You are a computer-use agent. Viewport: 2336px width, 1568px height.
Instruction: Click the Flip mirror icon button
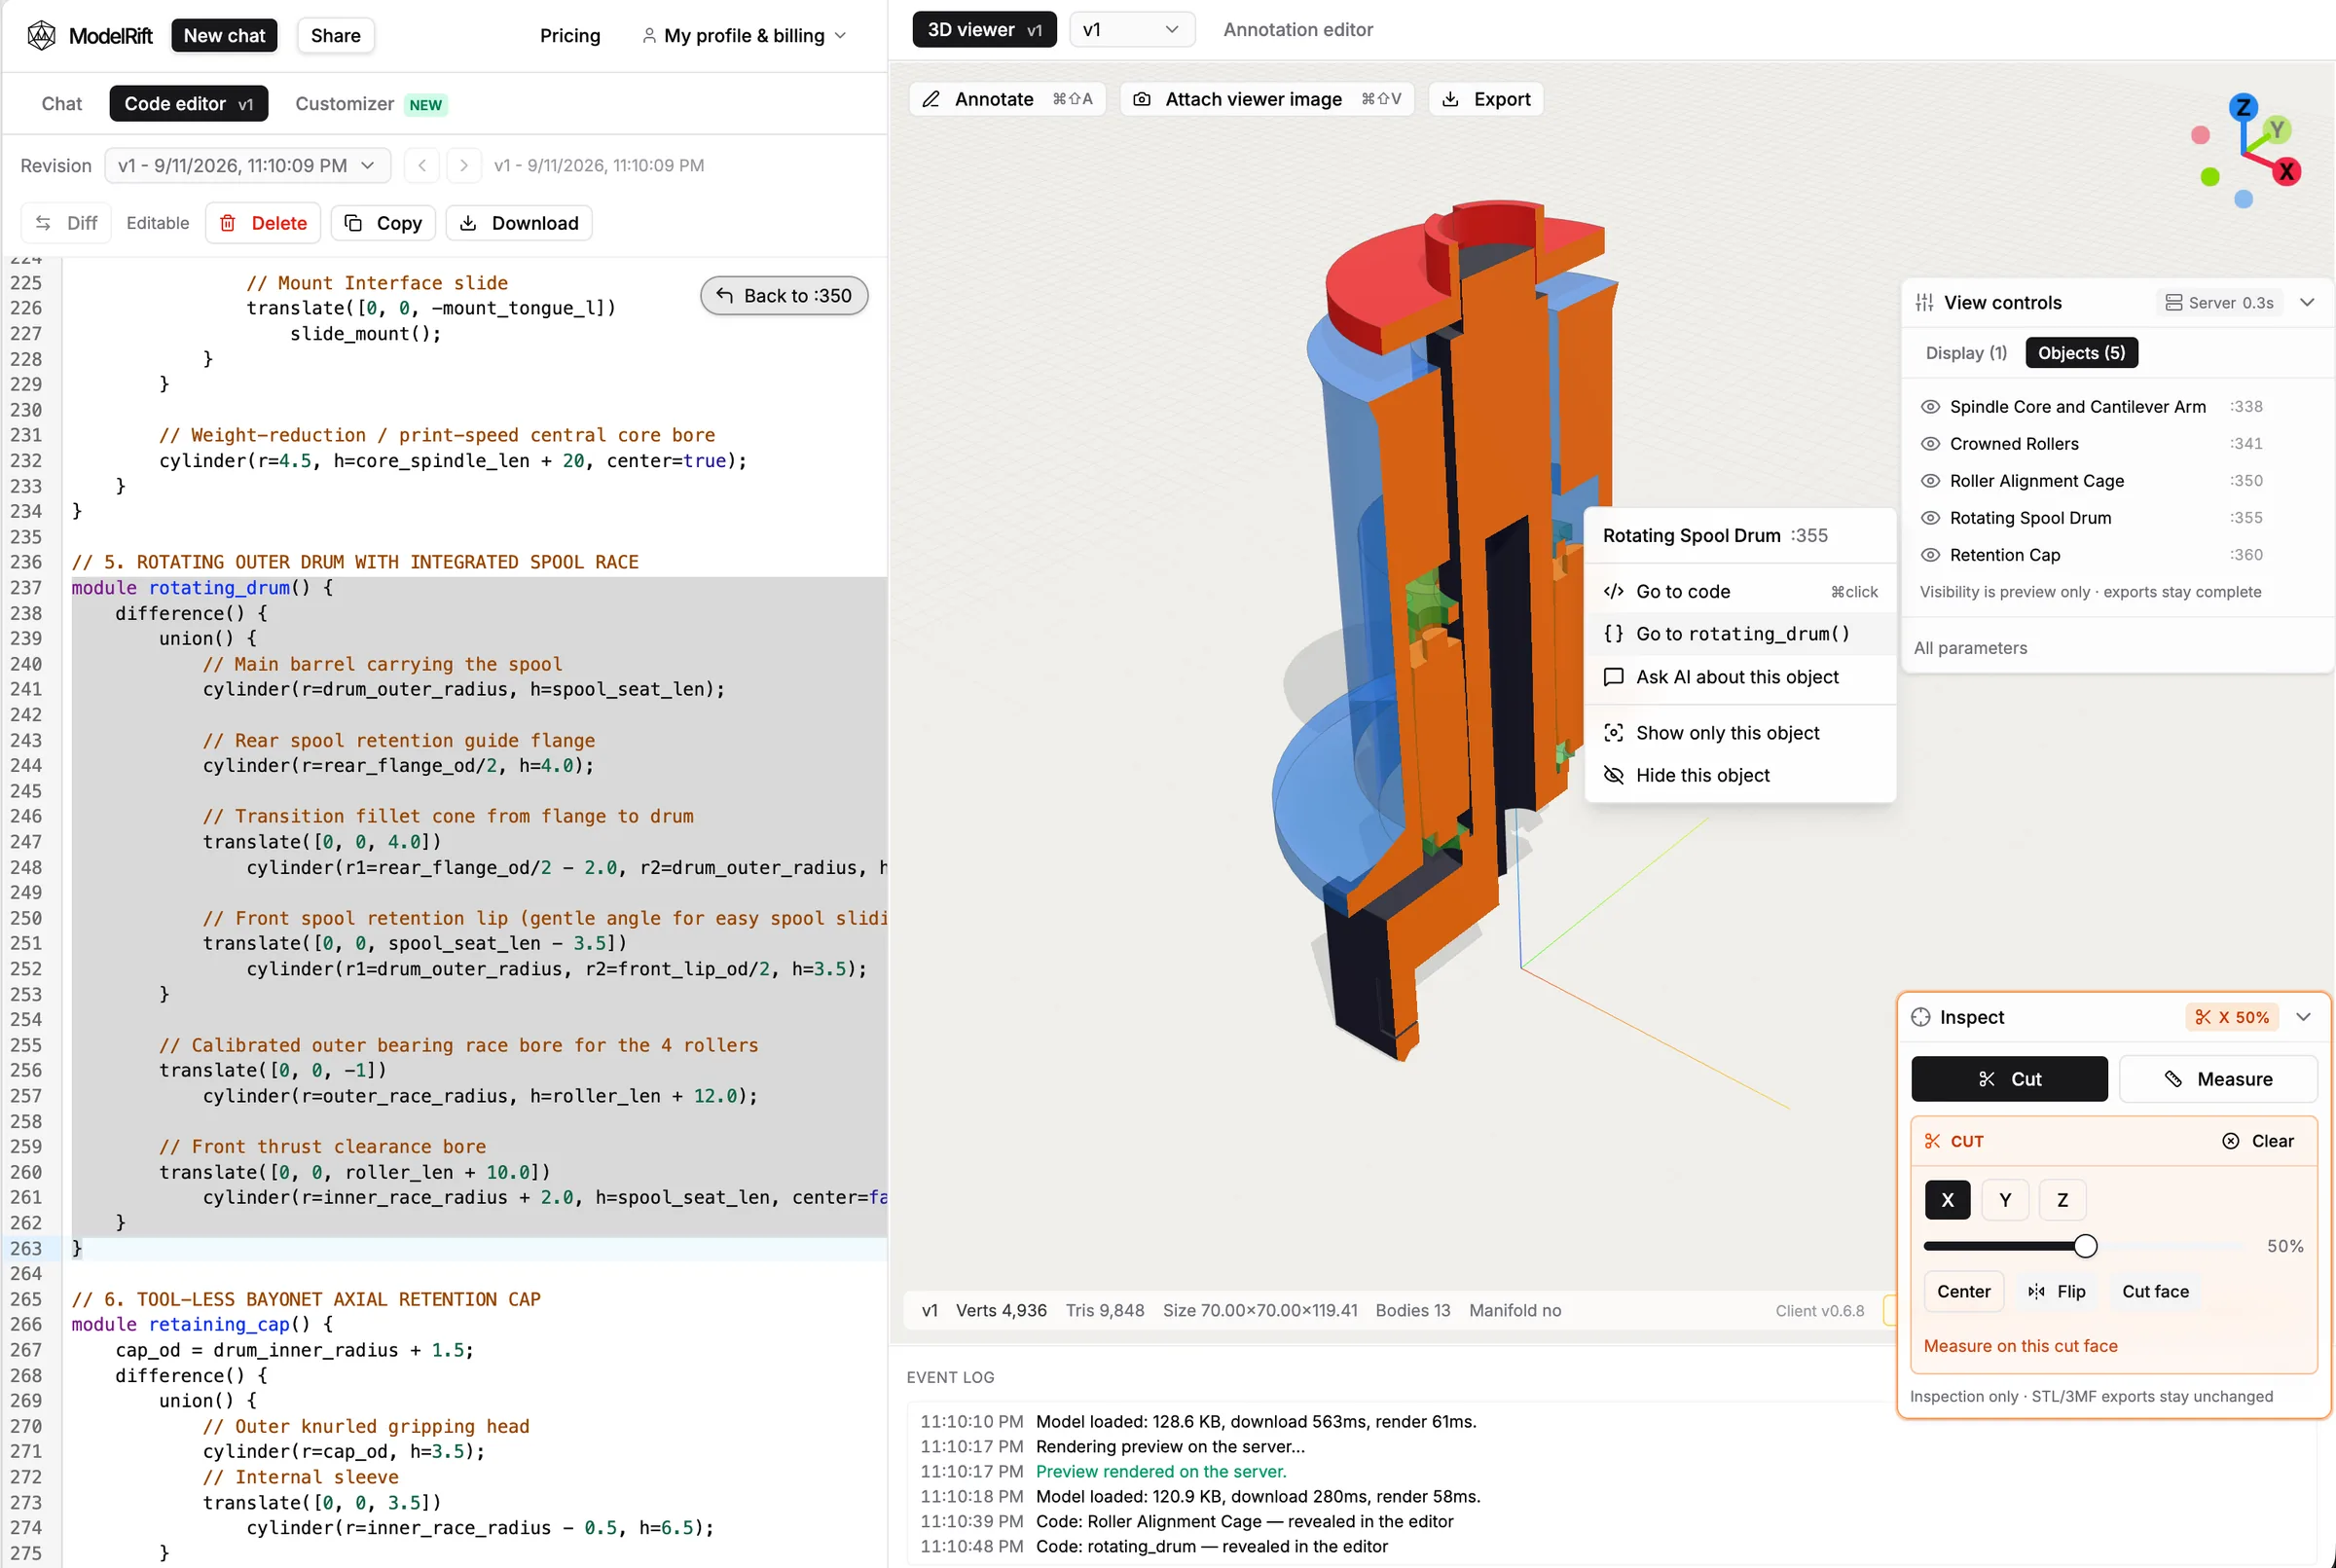[2057, 1291]
